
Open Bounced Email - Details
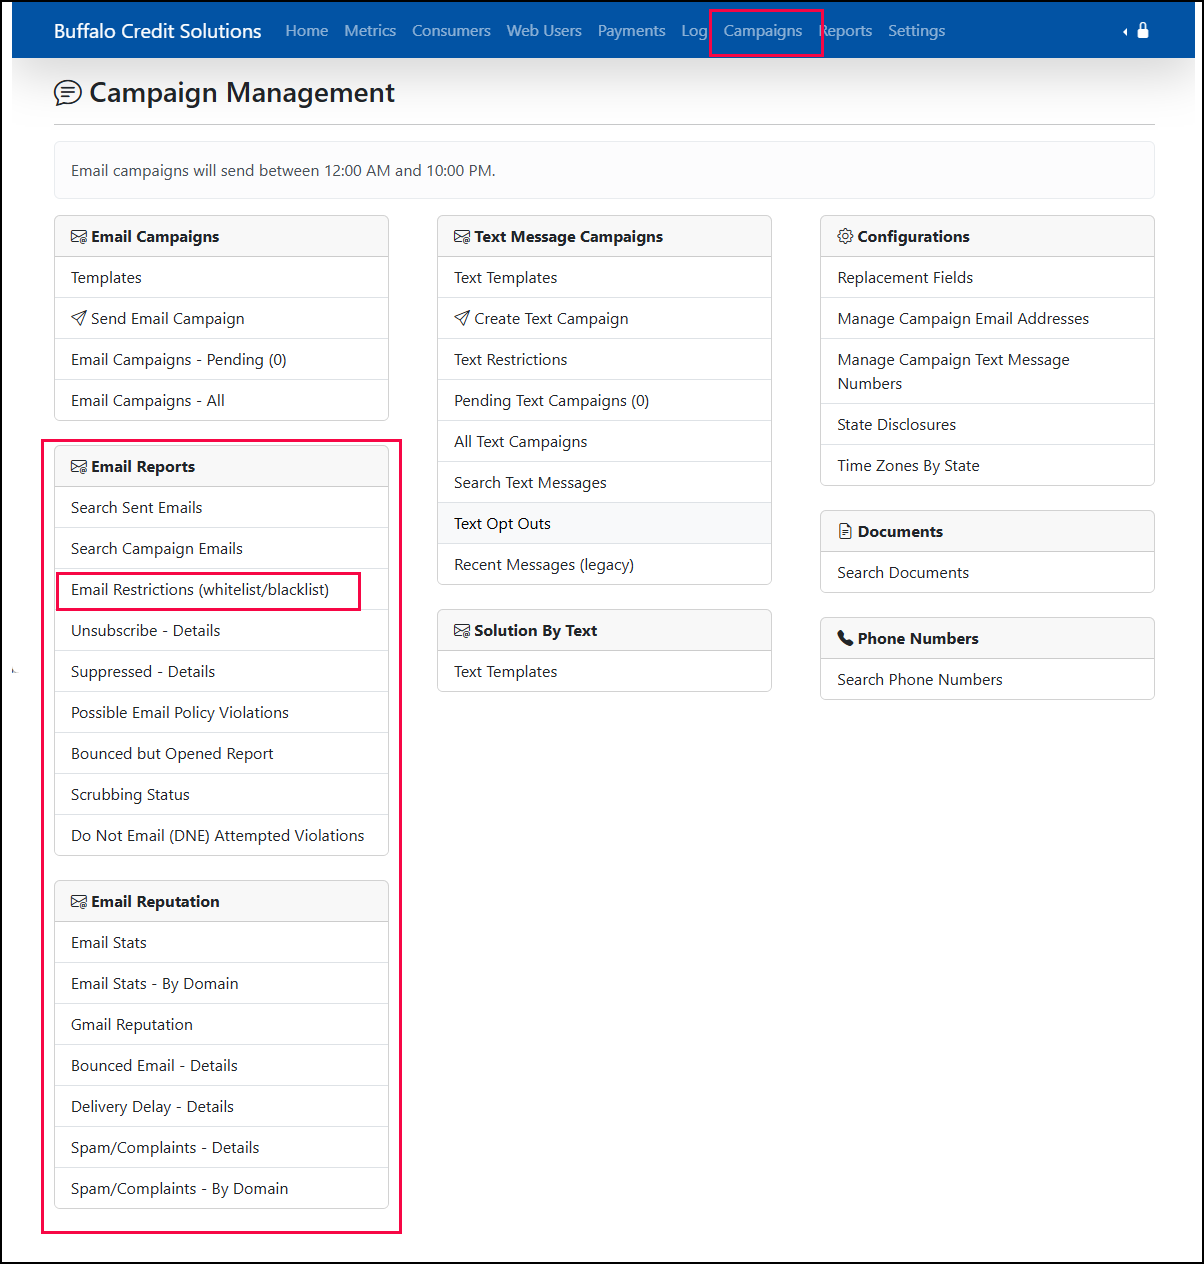tap(221, 1066)
